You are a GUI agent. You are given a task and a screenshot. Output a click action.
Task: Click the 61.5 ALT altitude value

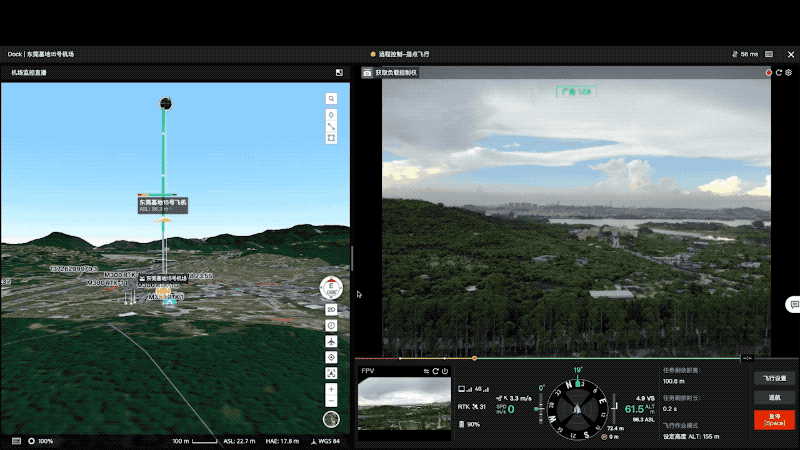pyautogui.click(x=640, y=409)
